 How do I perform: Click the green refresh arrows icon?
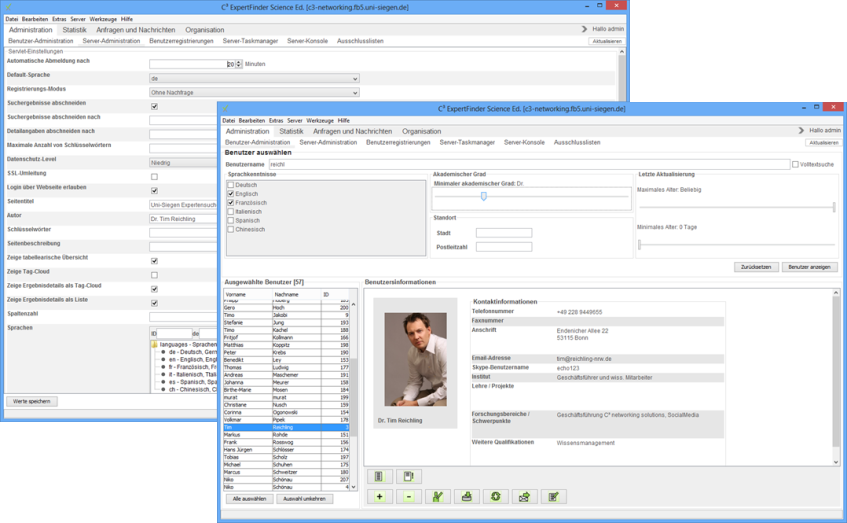[495, 497]
